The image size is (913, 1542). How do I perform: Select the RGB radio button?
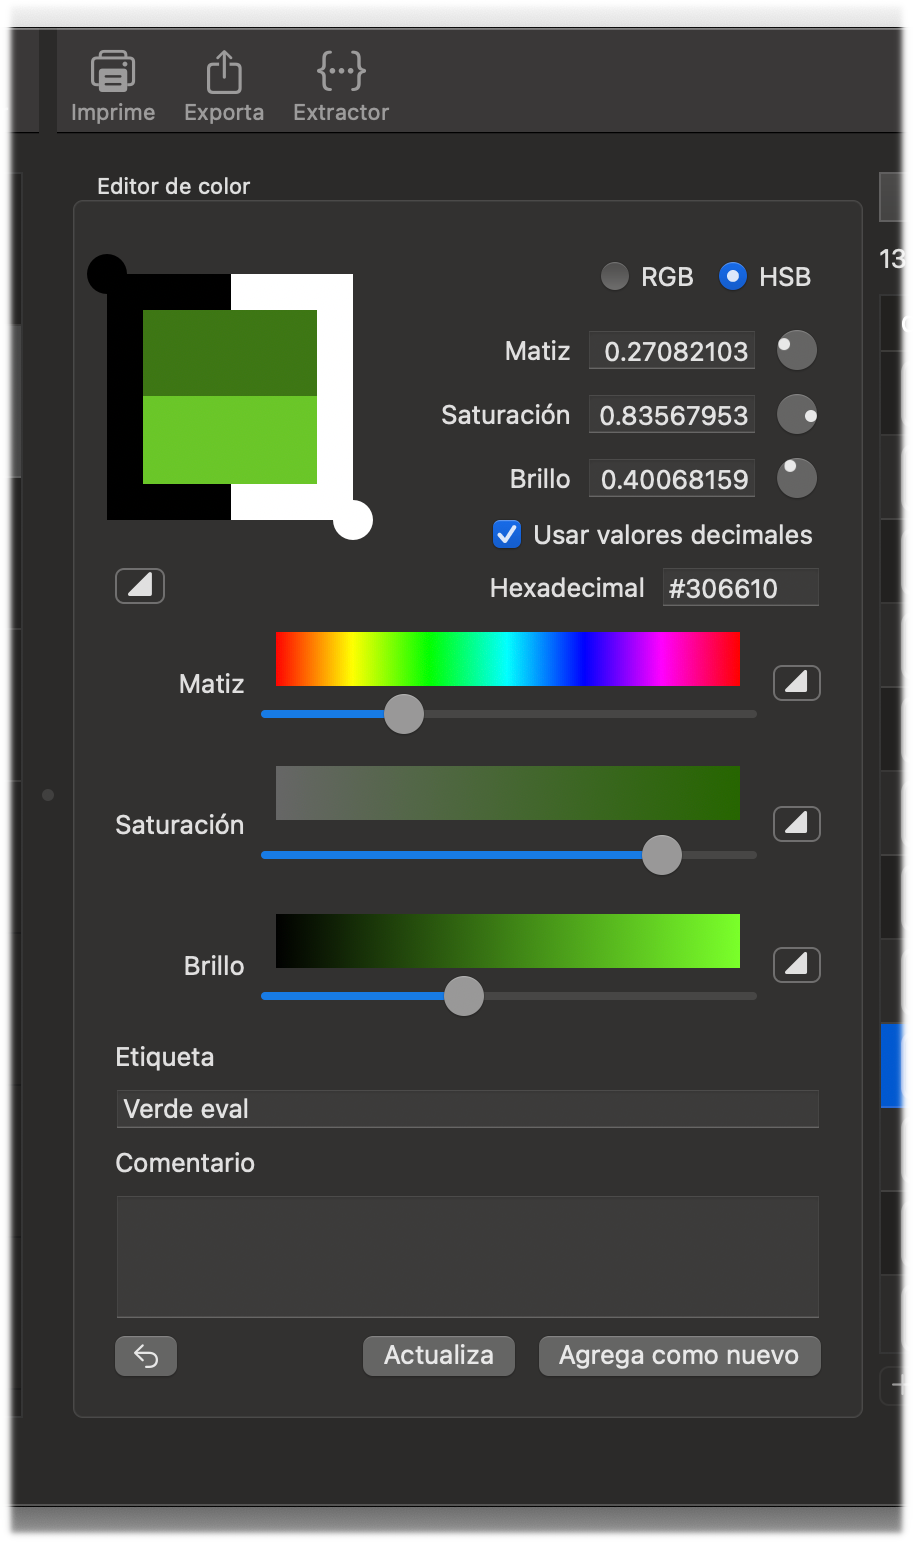(x=615, y=277)
